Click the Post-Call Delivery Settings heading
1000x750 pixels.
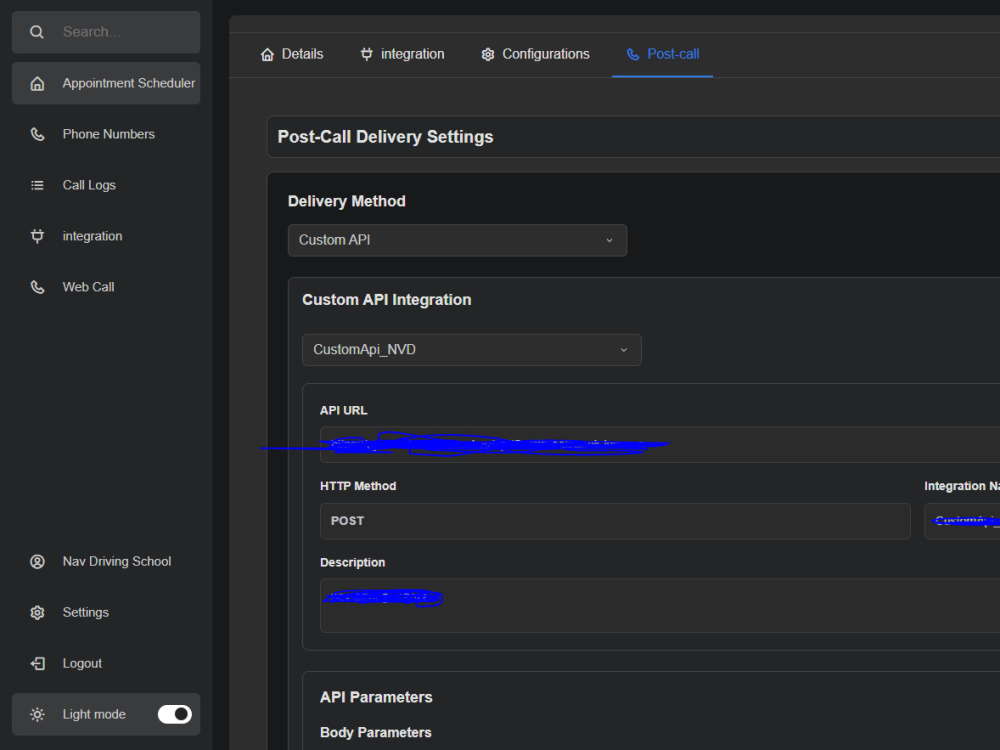coord(385,137)
